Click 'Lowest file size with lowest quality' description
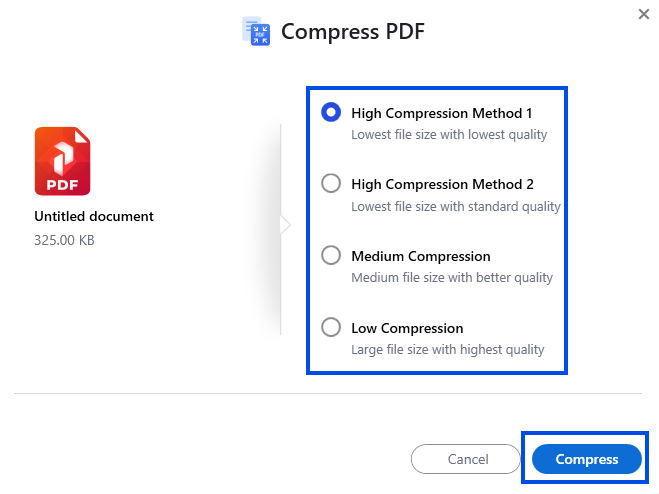 (x=449, y=135)
